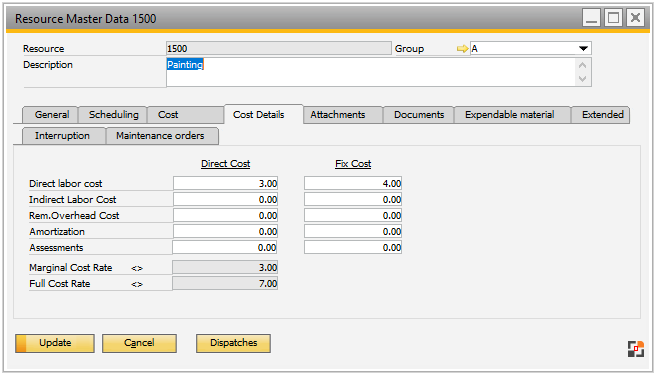Click the Marginal Cost Rate label

(71, 268)
